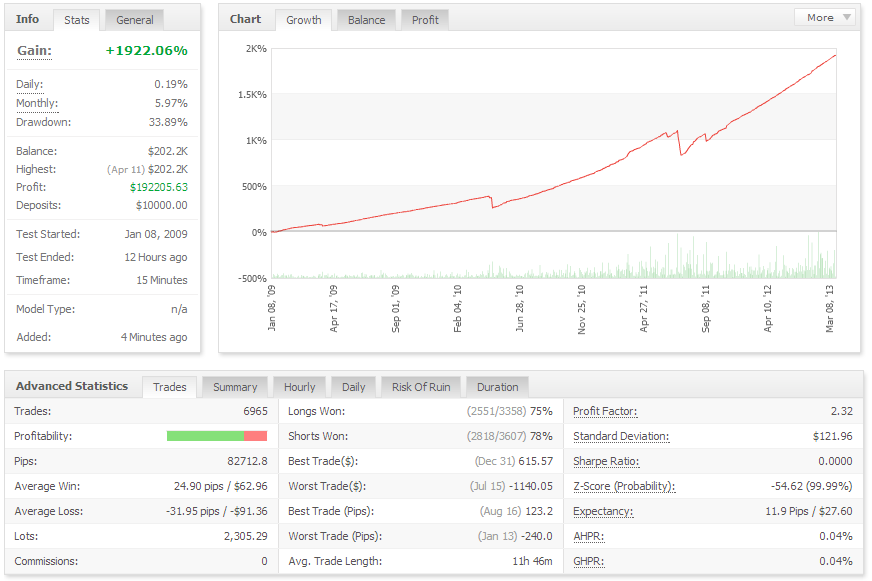The height and width of the screenshot is (581, 872).
Task: Open the Duration statistics tab
Action: (497, 387)
